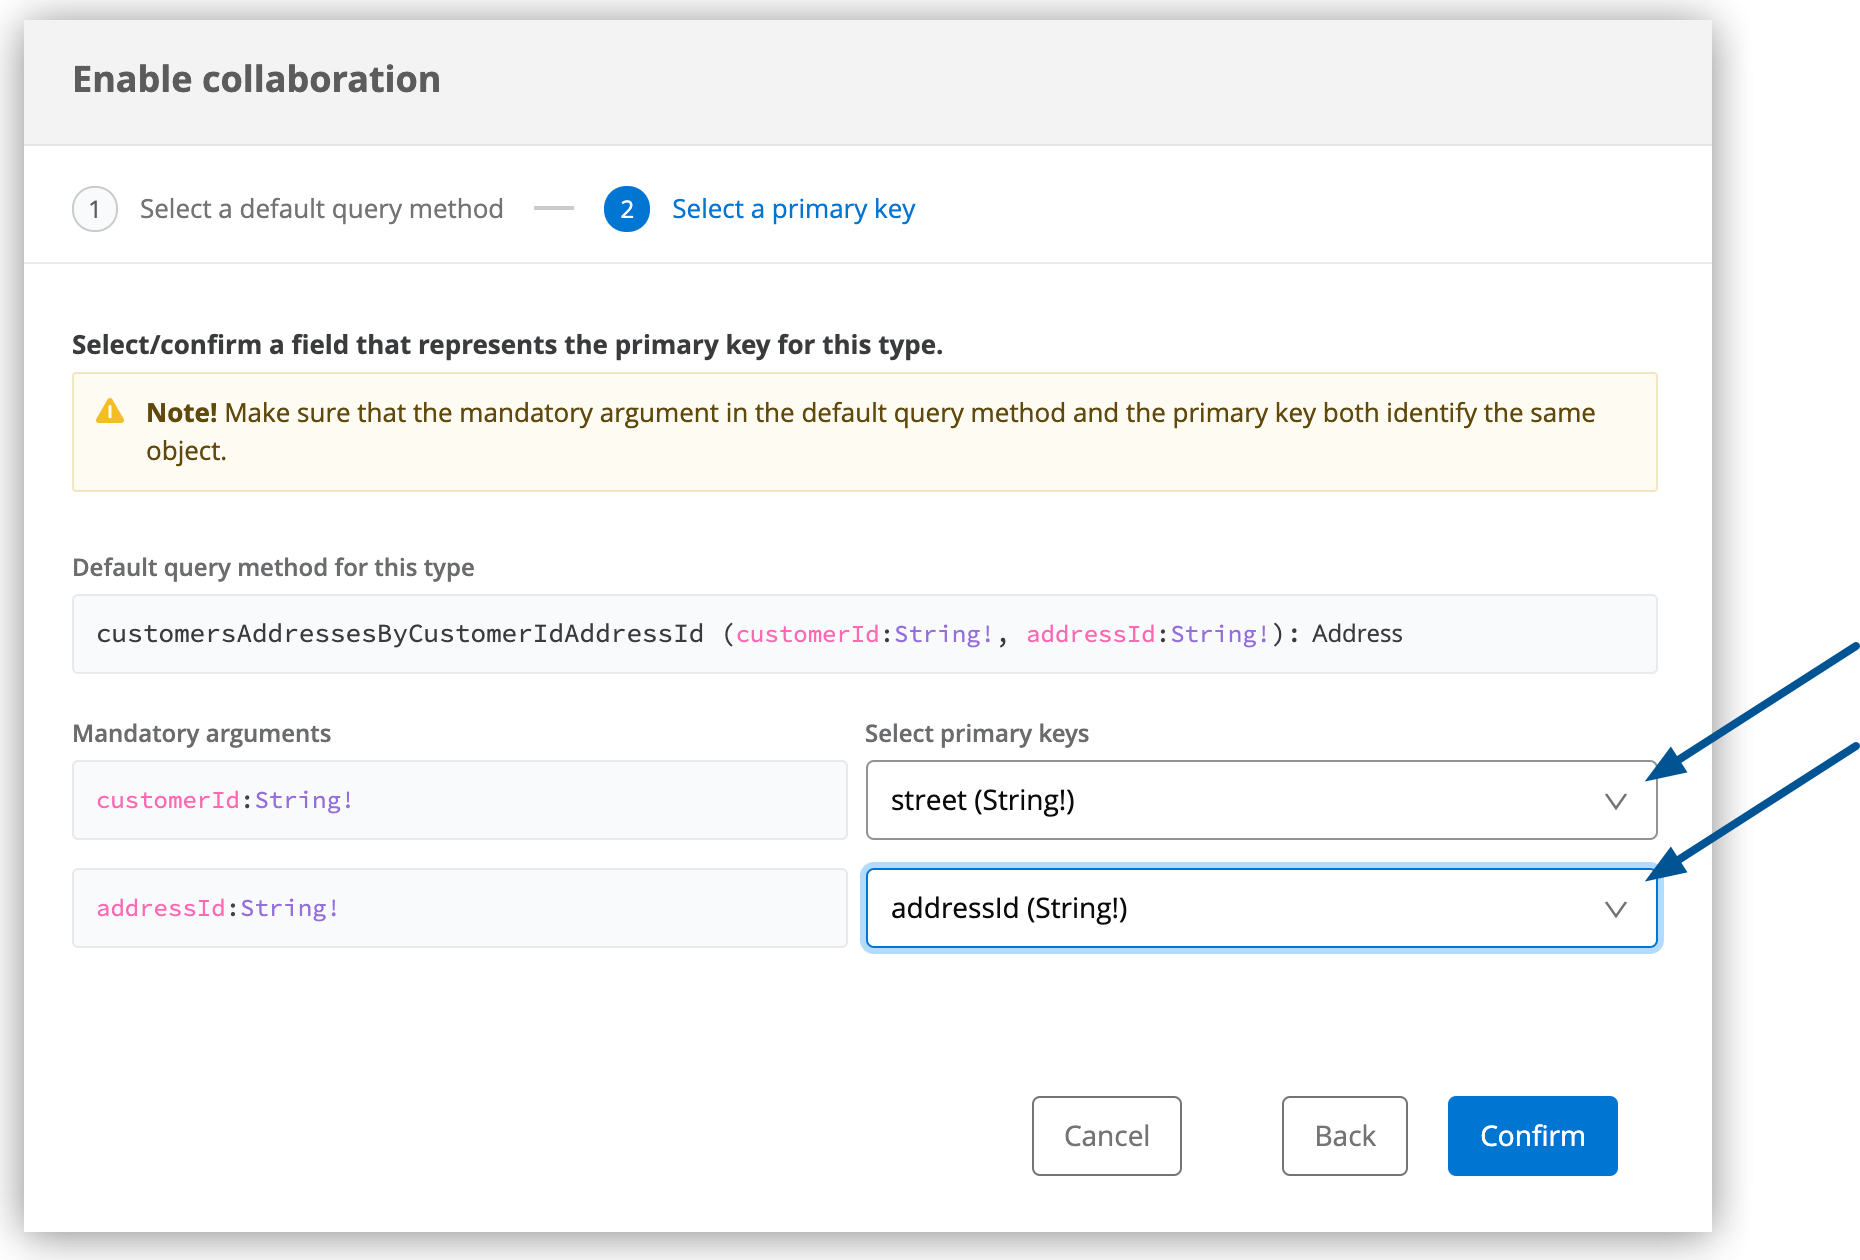Click the 'Select primary keys' label
Image resolution: width=1860 pixels, height=1260 pixels.
tap(976, 733)
